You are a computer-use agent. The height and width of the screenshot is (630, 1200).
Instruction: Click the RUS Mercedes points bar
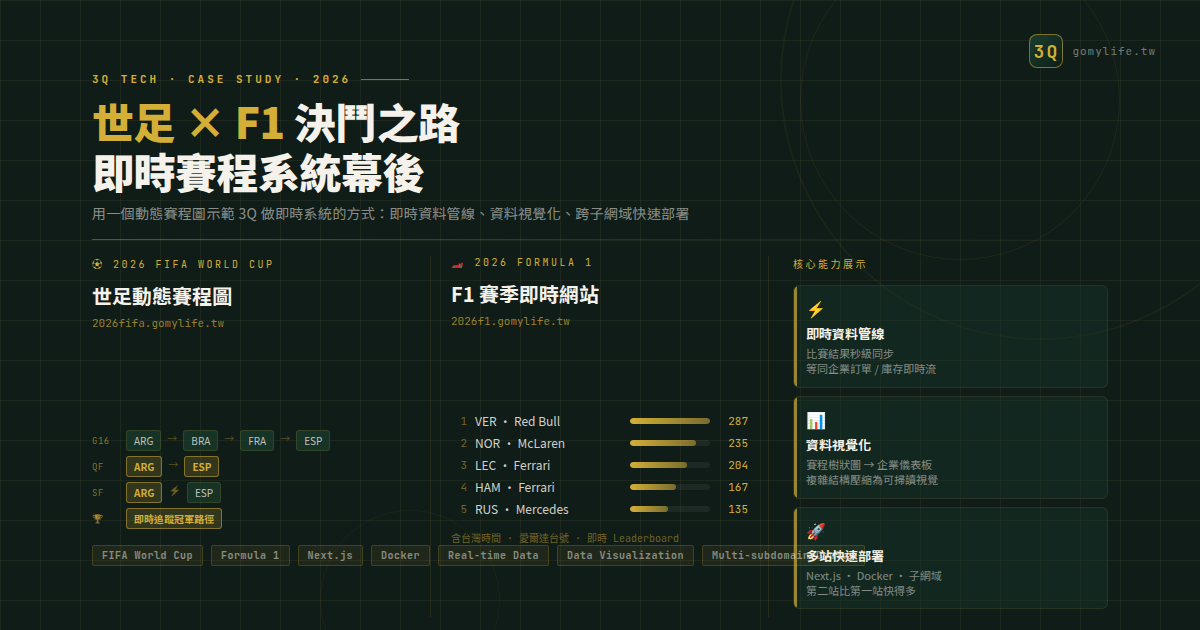pos(670,509)
